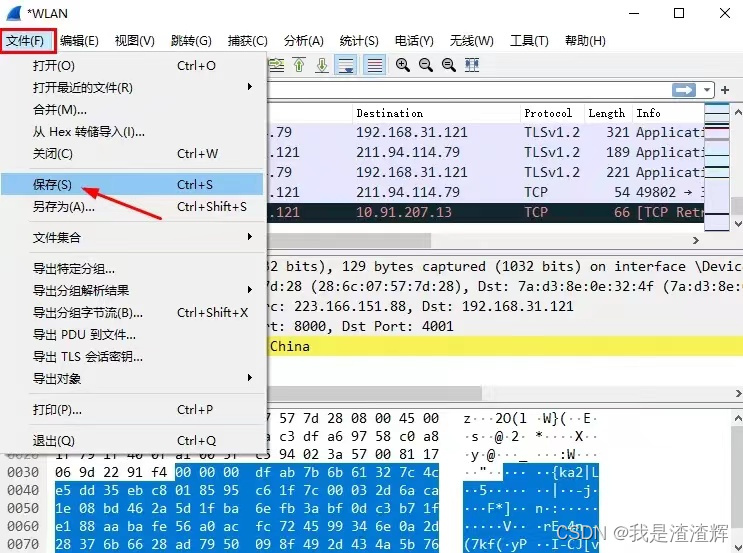
Task: Expand 导出分组解析结果 submenu
Action: [132, 290]
